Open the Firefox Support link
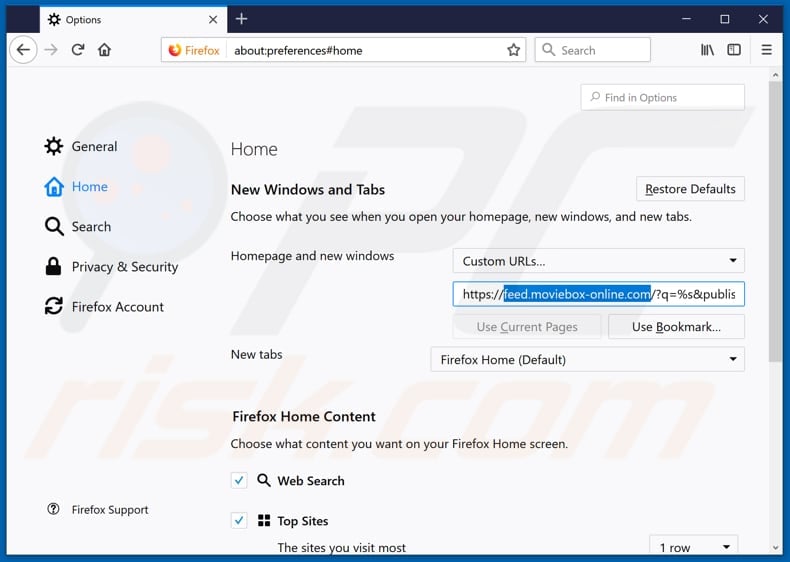Image resolution: width=790 pixels, height=562 pixels. click(110, 510)
